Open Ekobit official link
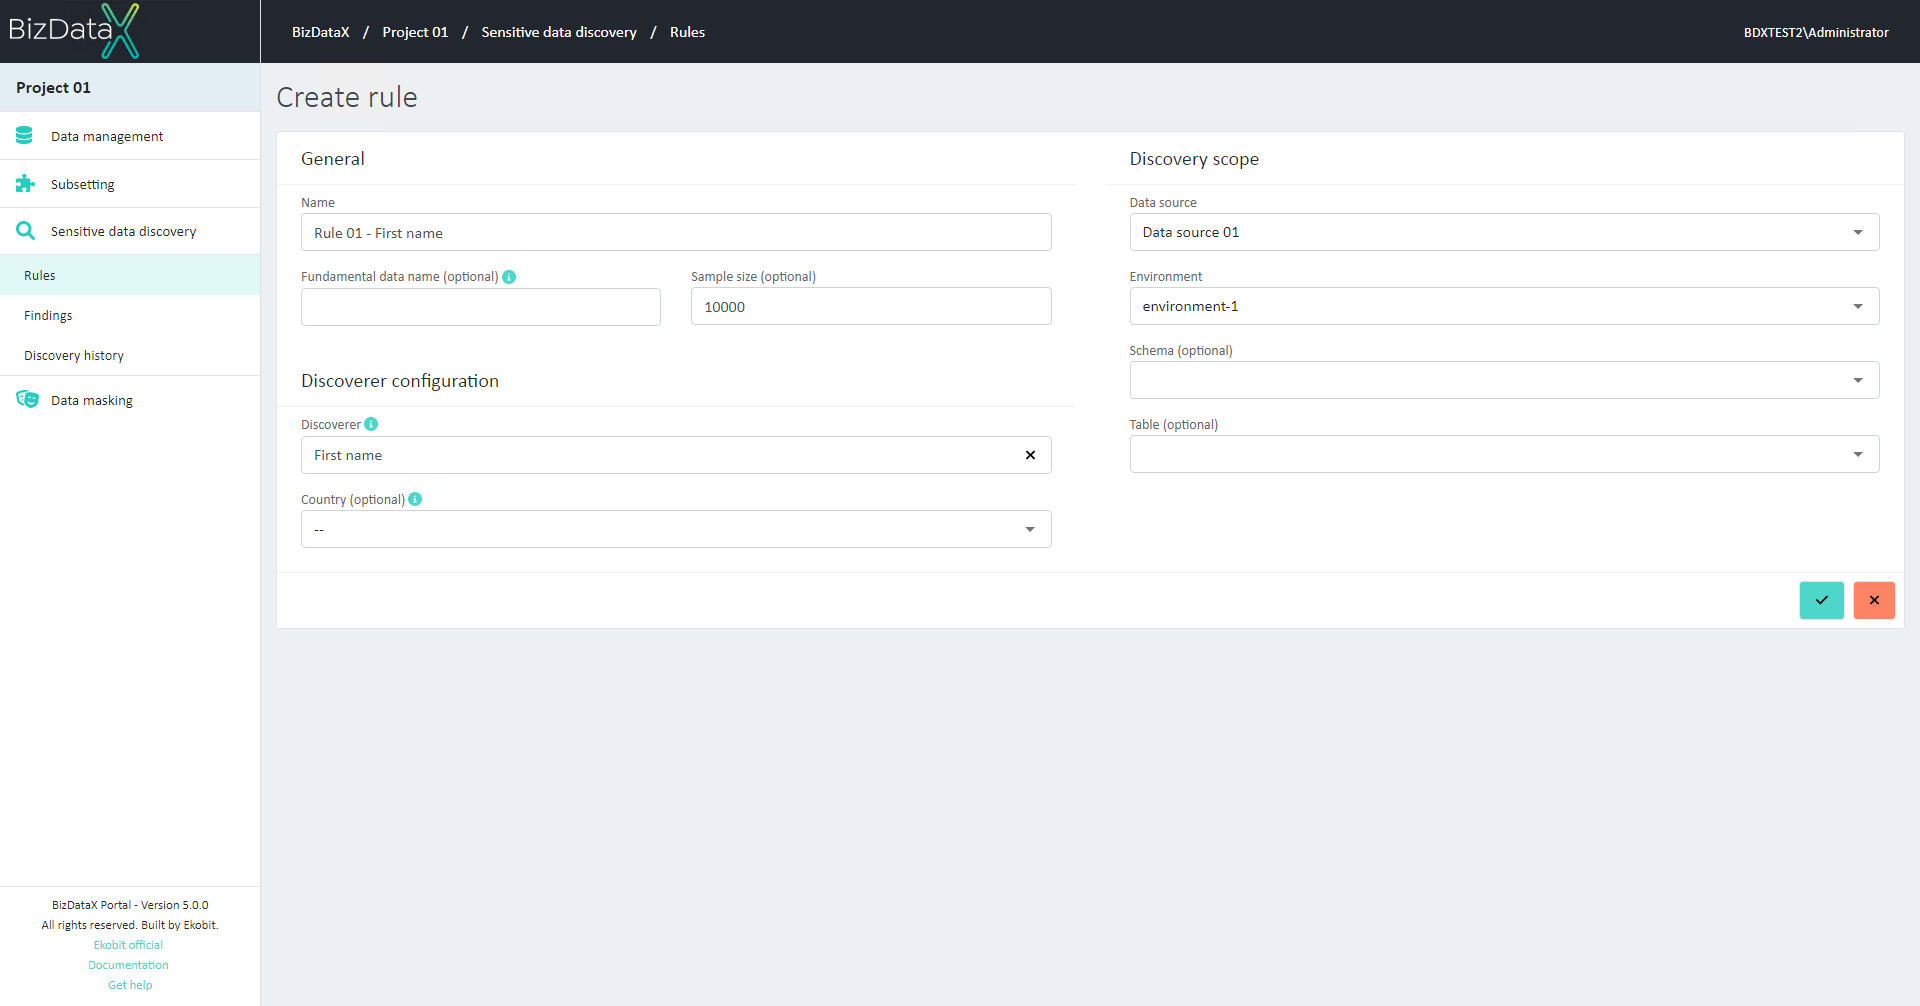Viewport: 1920px width, 1006px height. point(128,945)
